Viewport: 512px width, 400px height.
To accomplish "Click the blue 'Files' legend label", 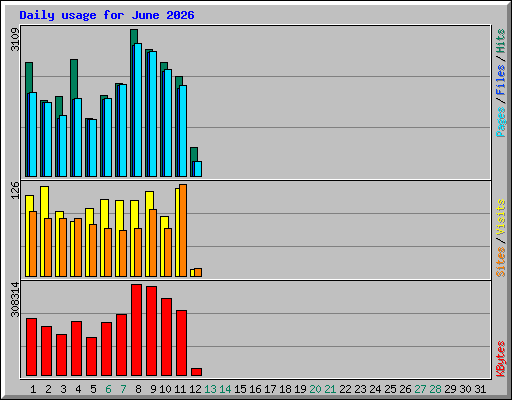I will (500, 79).
